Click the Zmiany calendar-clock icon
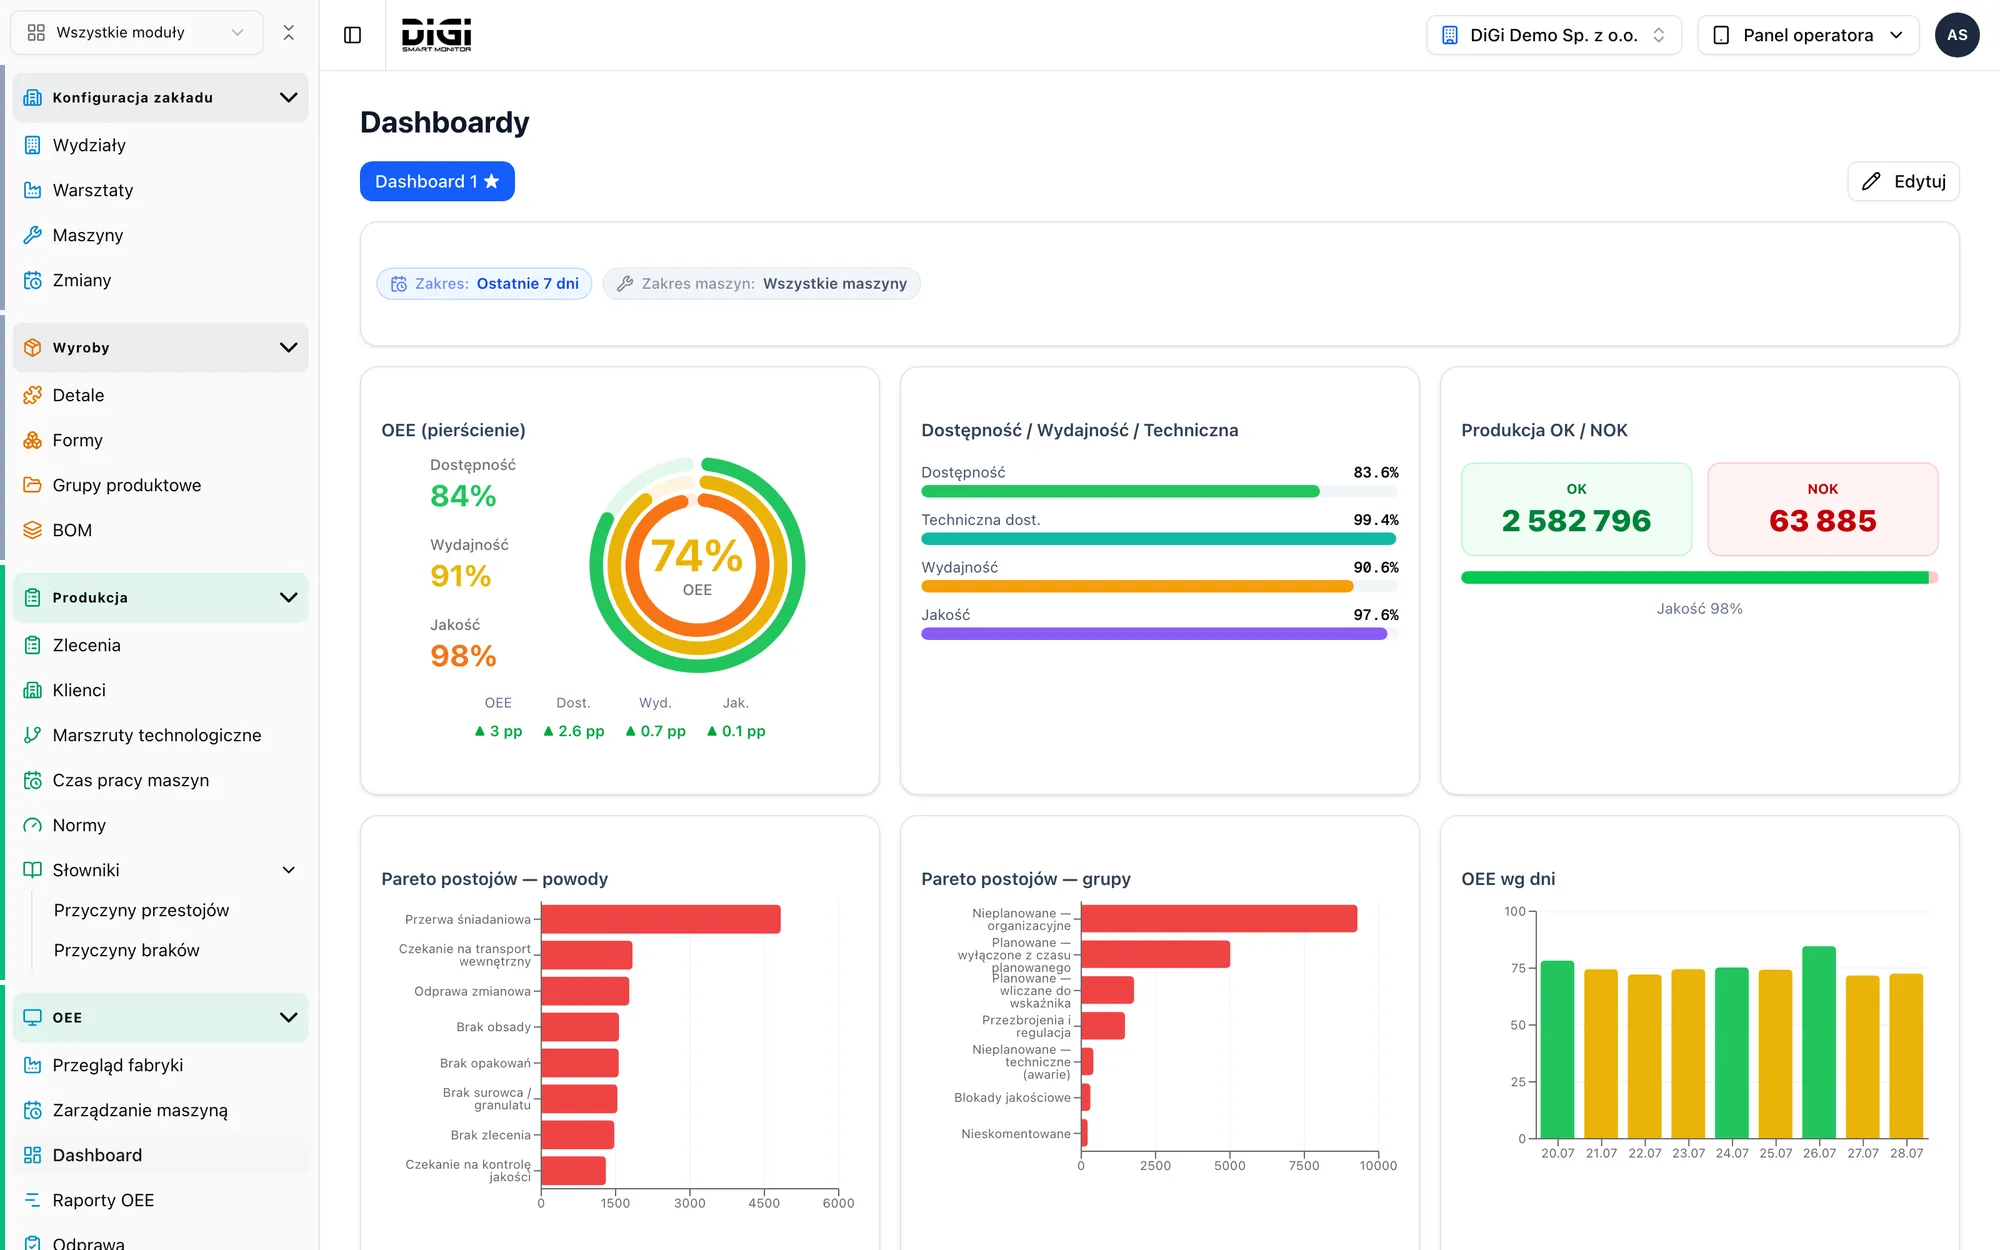 pos(33,280)
